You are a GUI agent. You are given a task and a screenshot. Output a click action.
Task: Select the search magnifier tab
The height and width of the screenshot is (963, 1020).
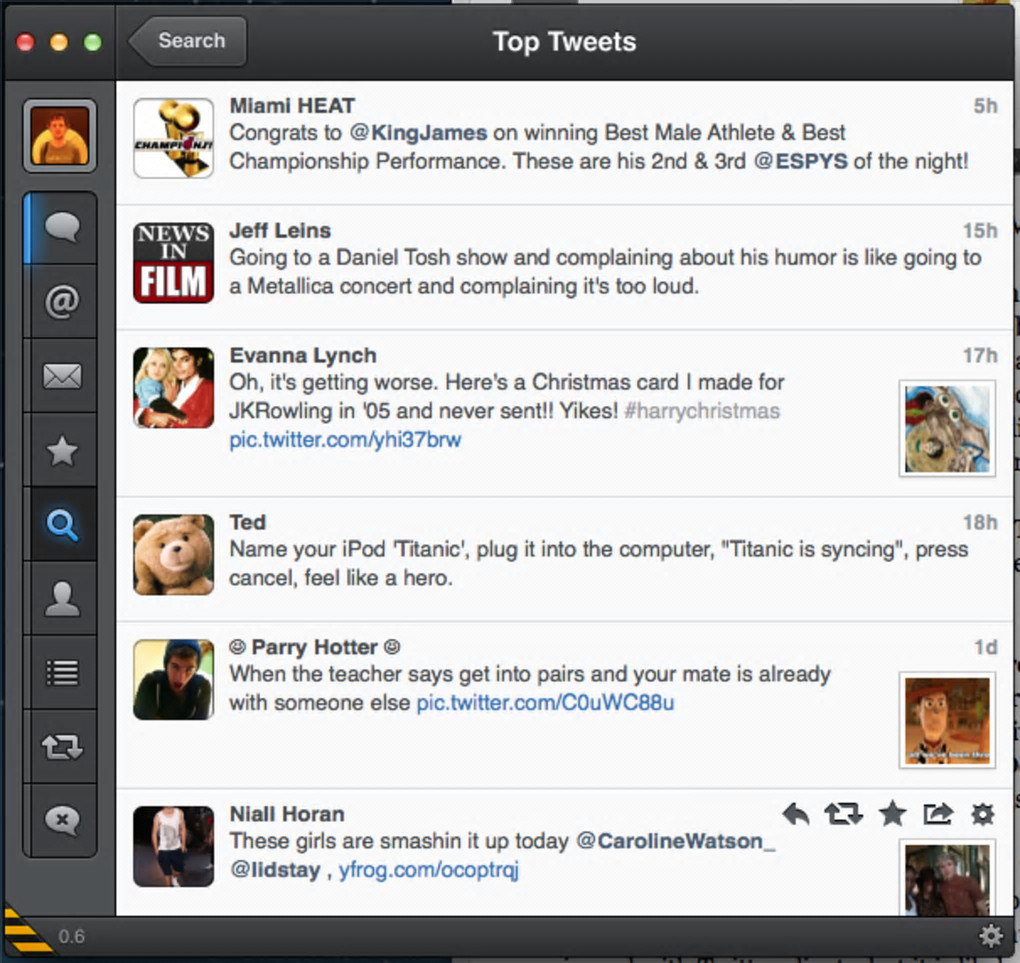[61, 524]
